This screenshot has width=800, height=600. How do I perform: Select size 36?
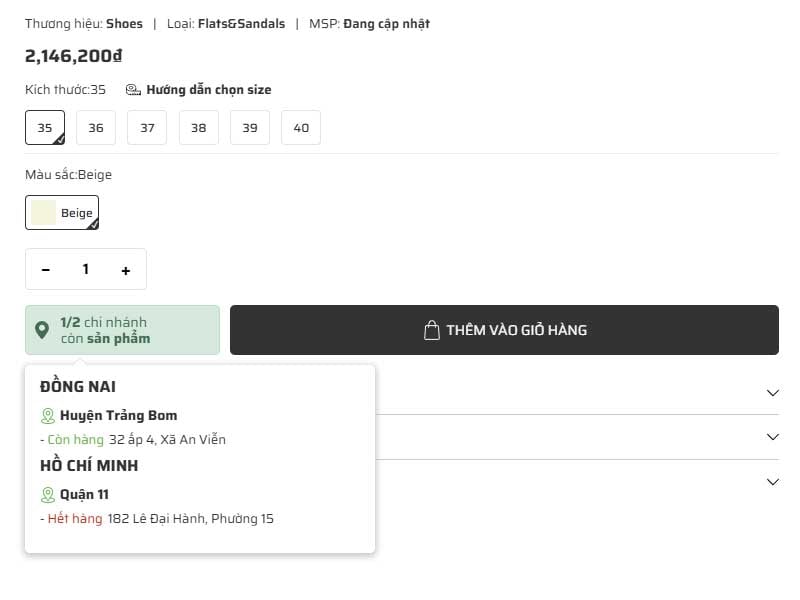(96, 128)
